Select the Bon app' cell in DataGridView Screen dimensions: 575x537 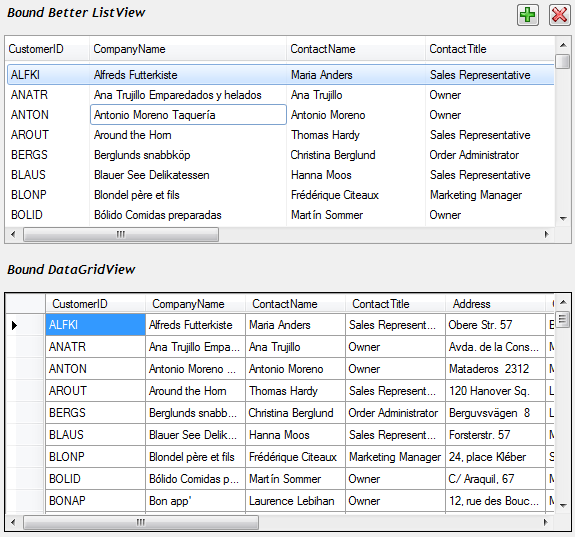[195, 501]
